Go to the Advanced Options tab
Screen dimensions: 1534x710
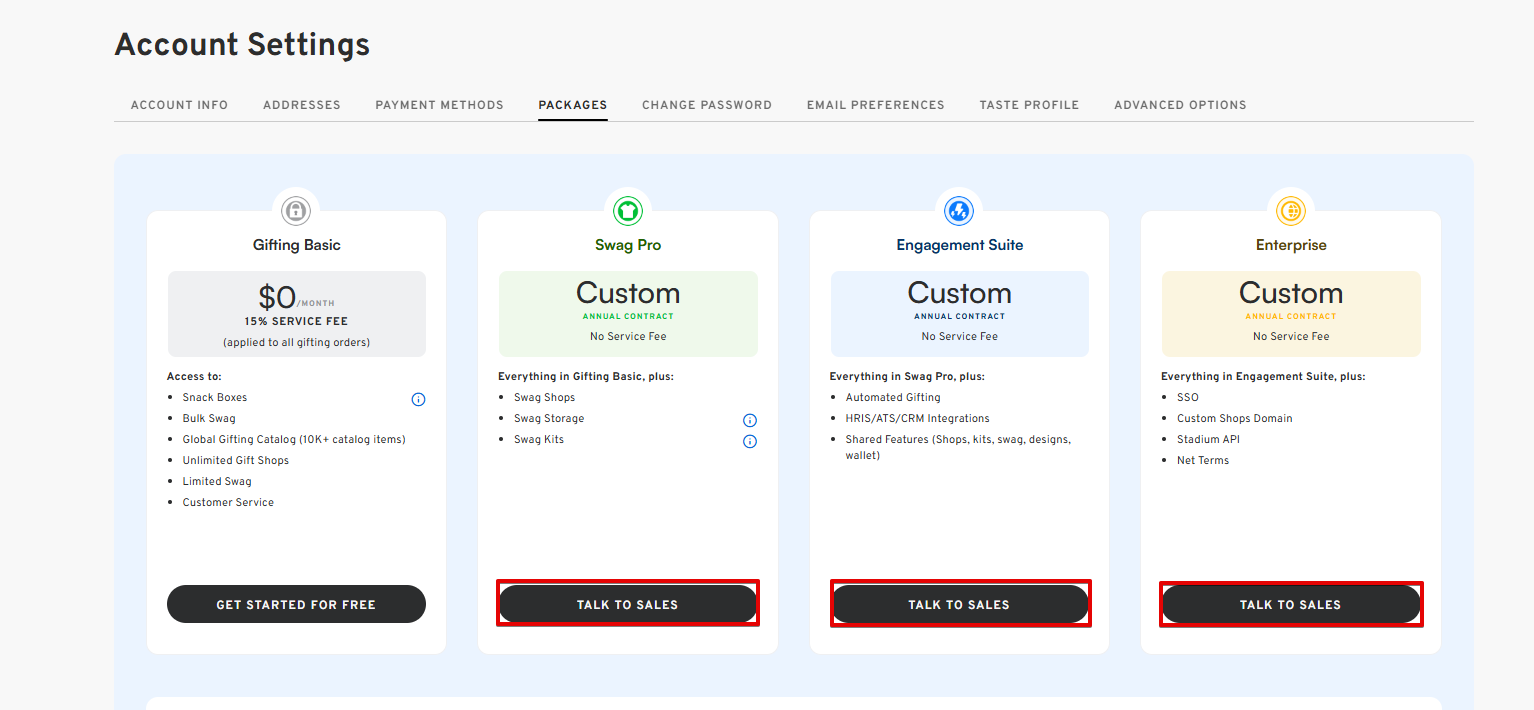(1180, 105)
